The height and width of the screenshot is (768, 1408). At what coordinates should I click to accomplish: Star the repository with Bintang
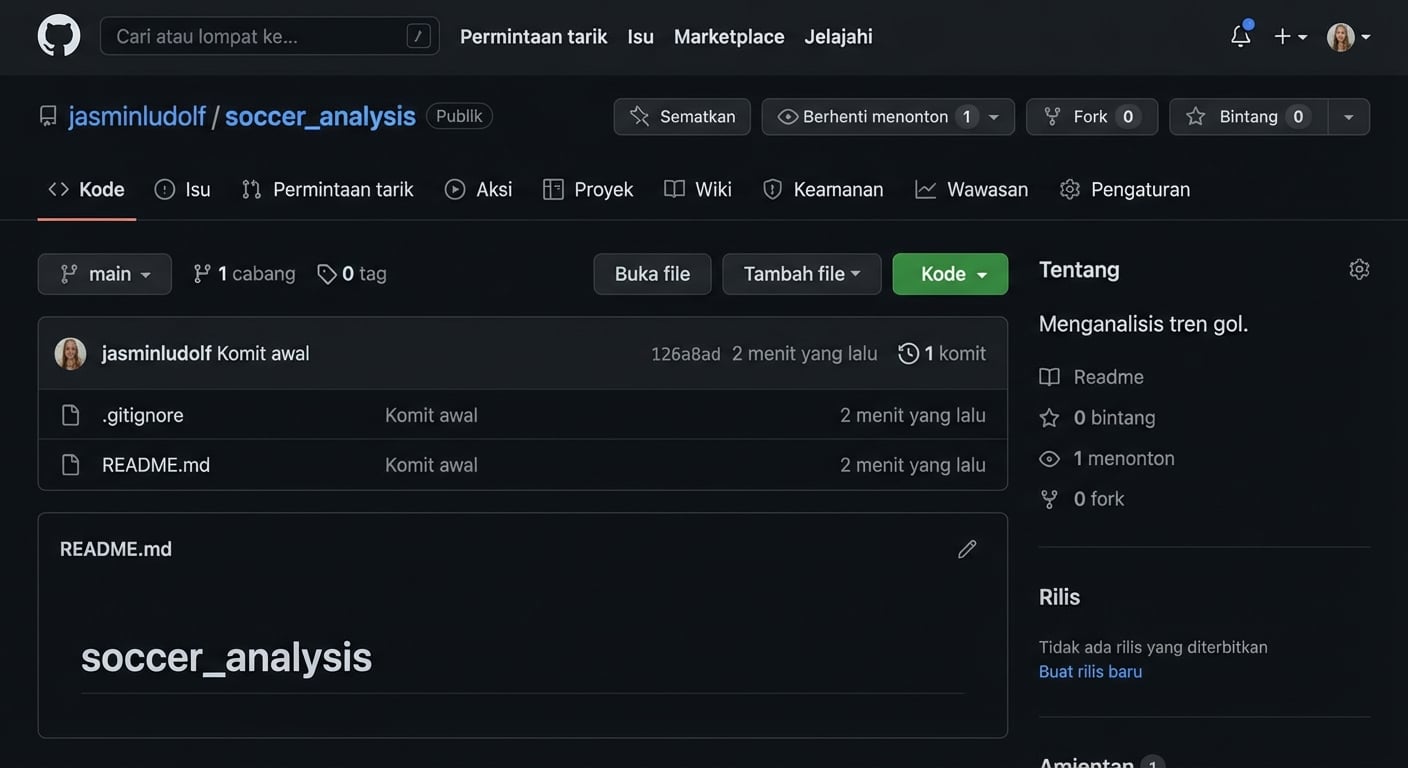(1248, 116)
